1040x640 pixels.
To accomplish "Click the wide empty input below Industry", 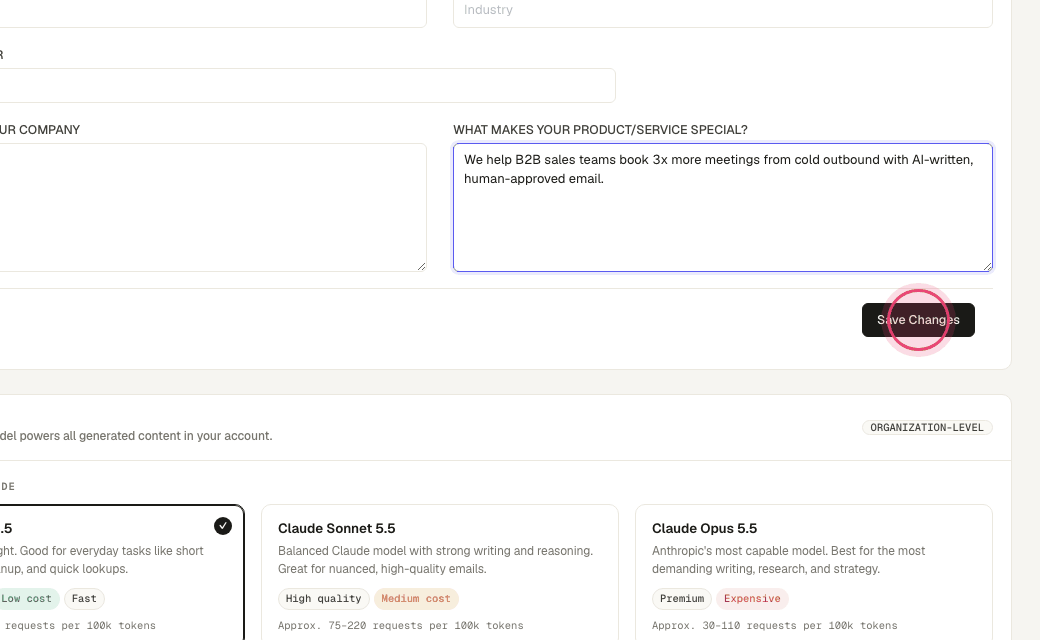I will 307,86.
